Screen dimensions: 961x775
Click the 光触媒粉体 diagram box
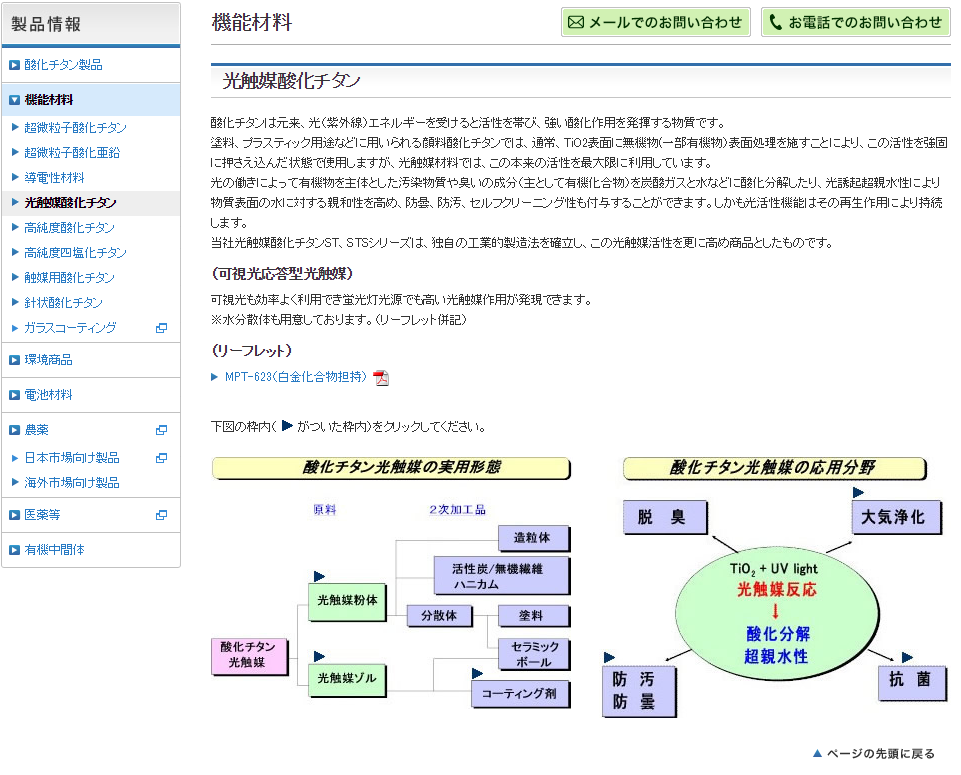(x=347, y=602)
